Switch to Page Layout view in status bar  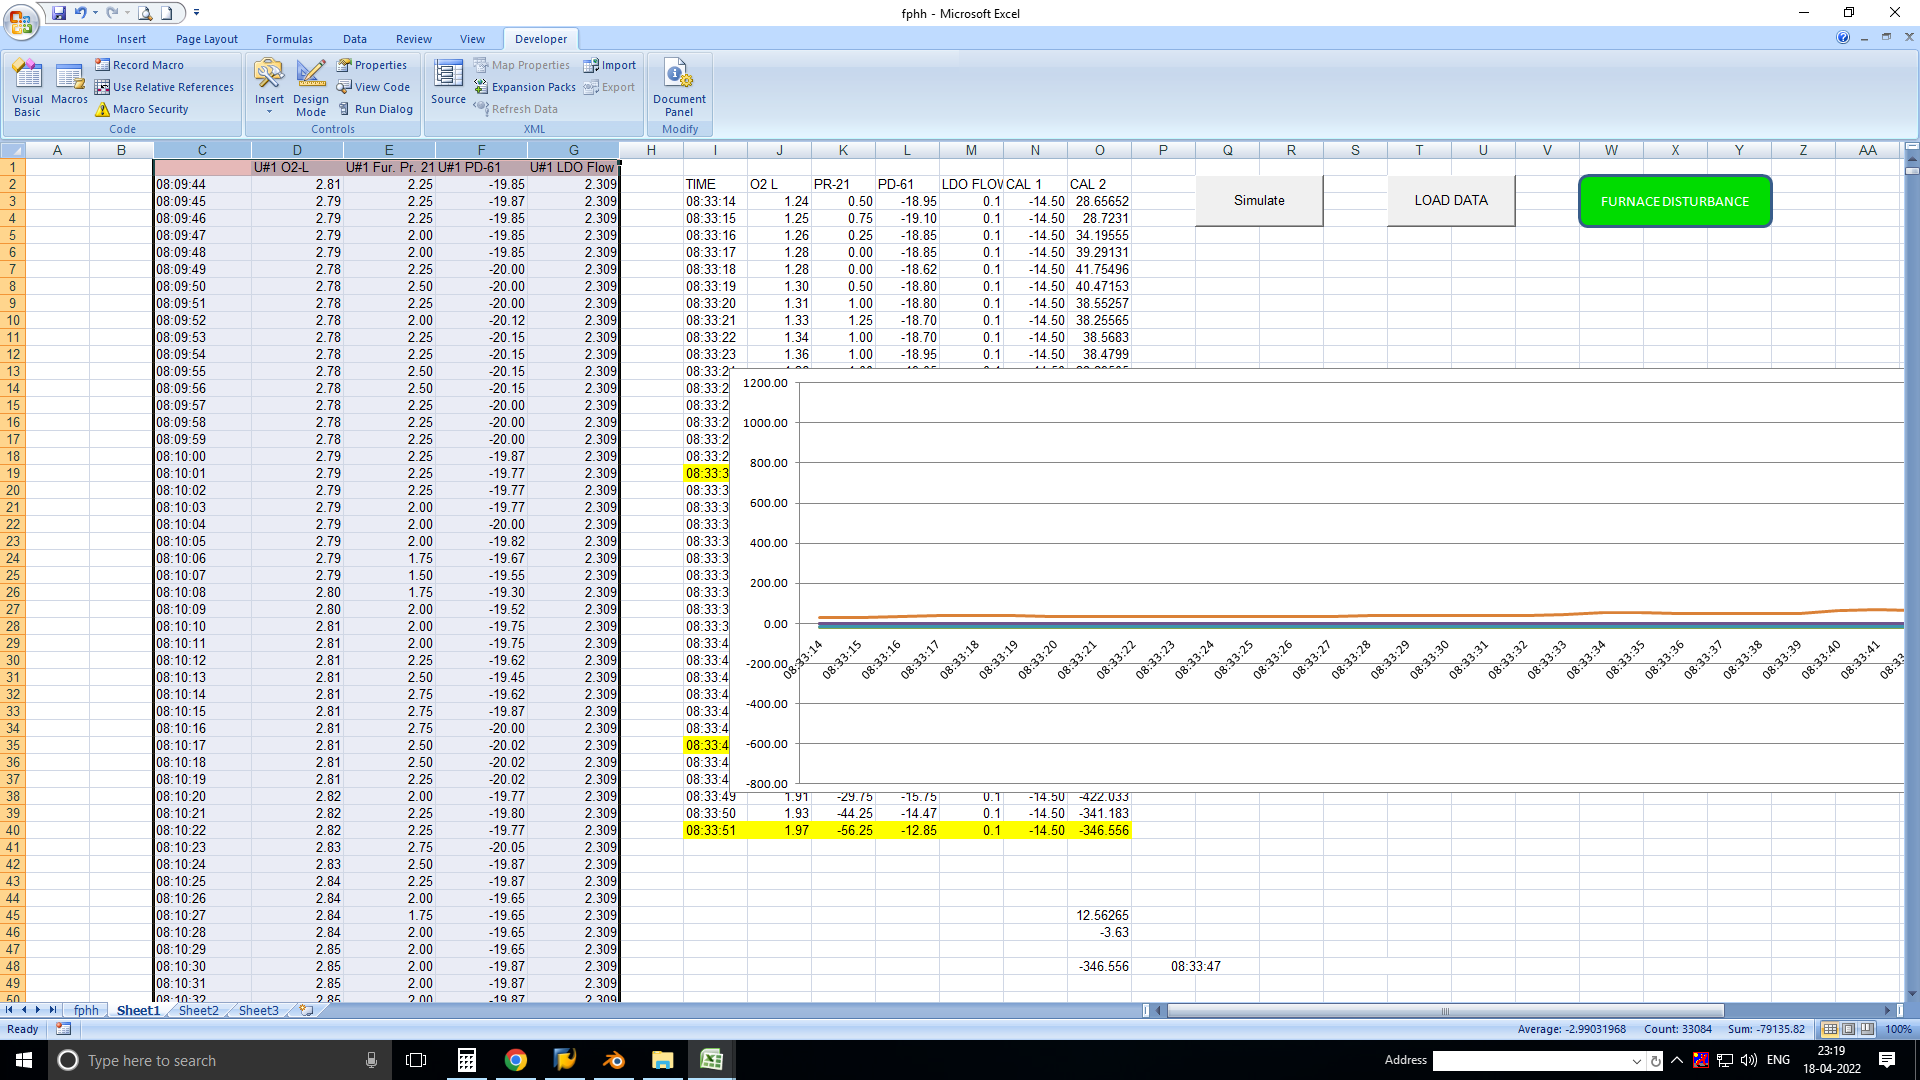point(1847,1029)
